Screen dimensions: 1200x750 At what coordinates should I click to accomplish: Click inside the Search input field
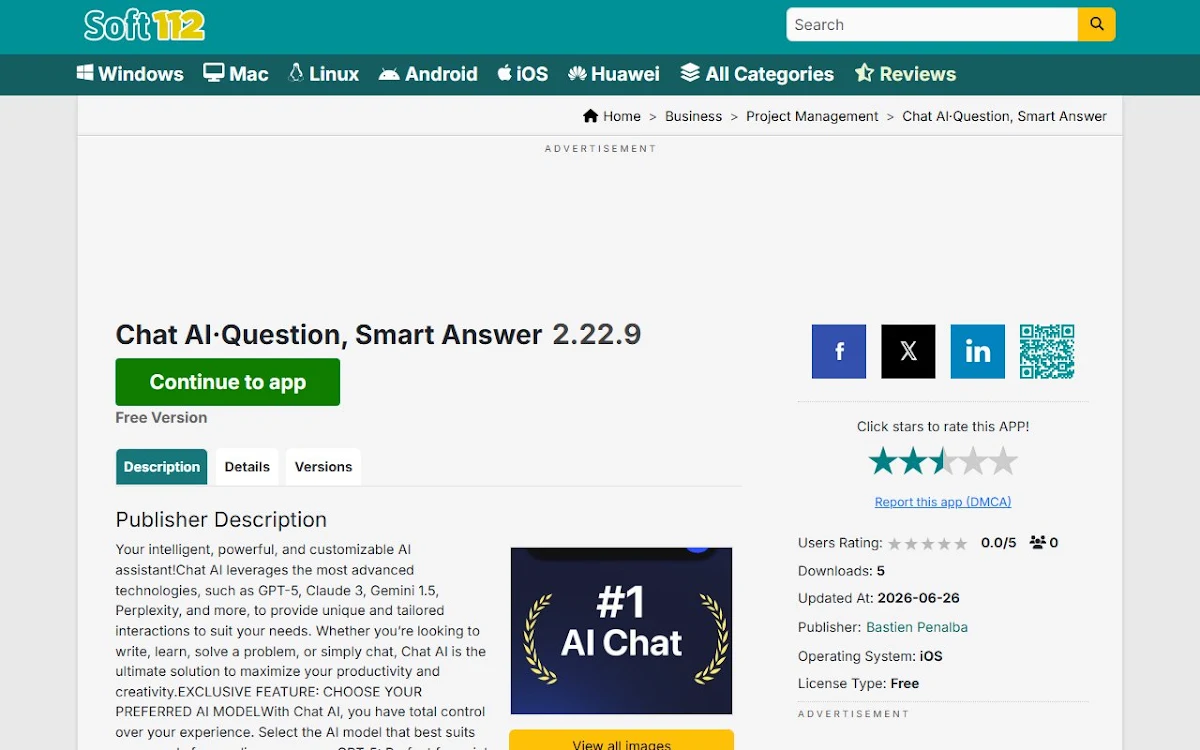click(x=932, y=24)
